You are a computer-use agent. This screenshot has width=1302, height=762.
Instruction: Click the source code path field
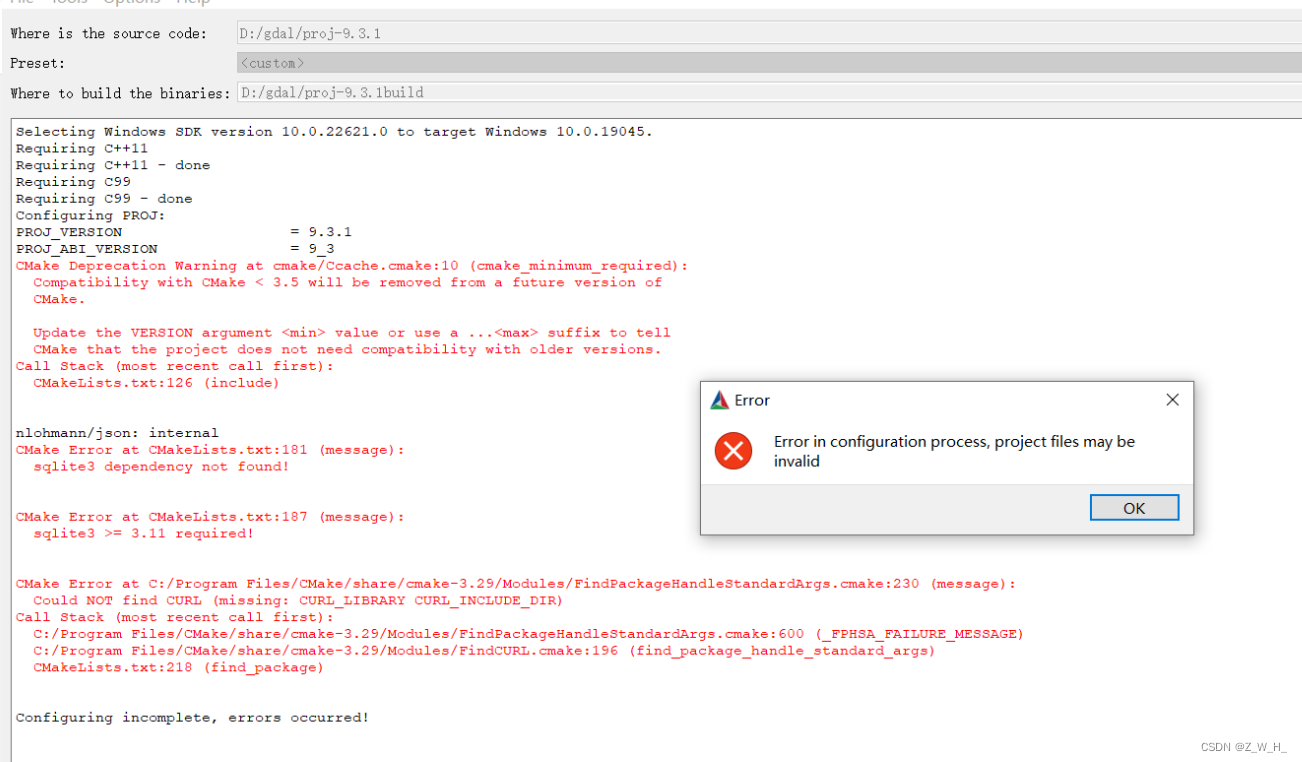click(769, 33)
